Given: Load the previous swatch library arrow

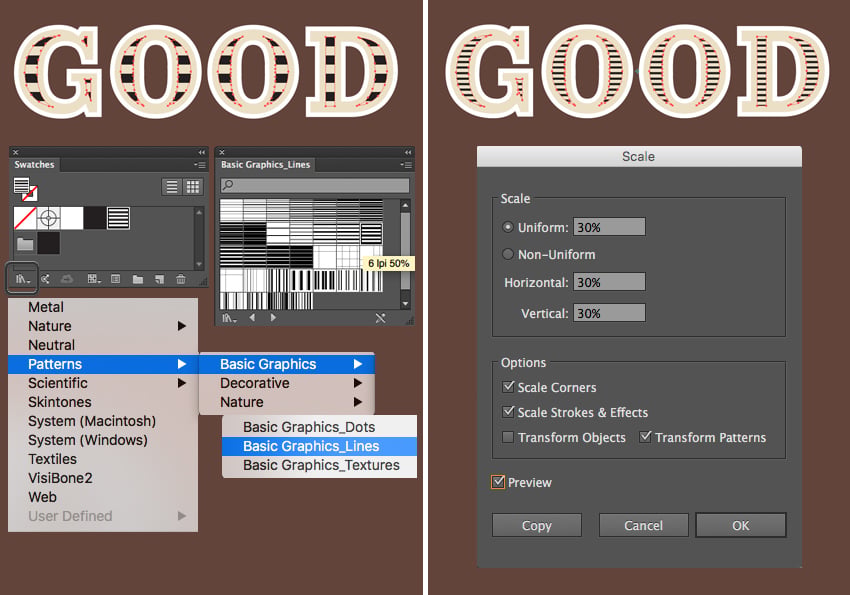Looking at the screenshot, I should 252,318.
